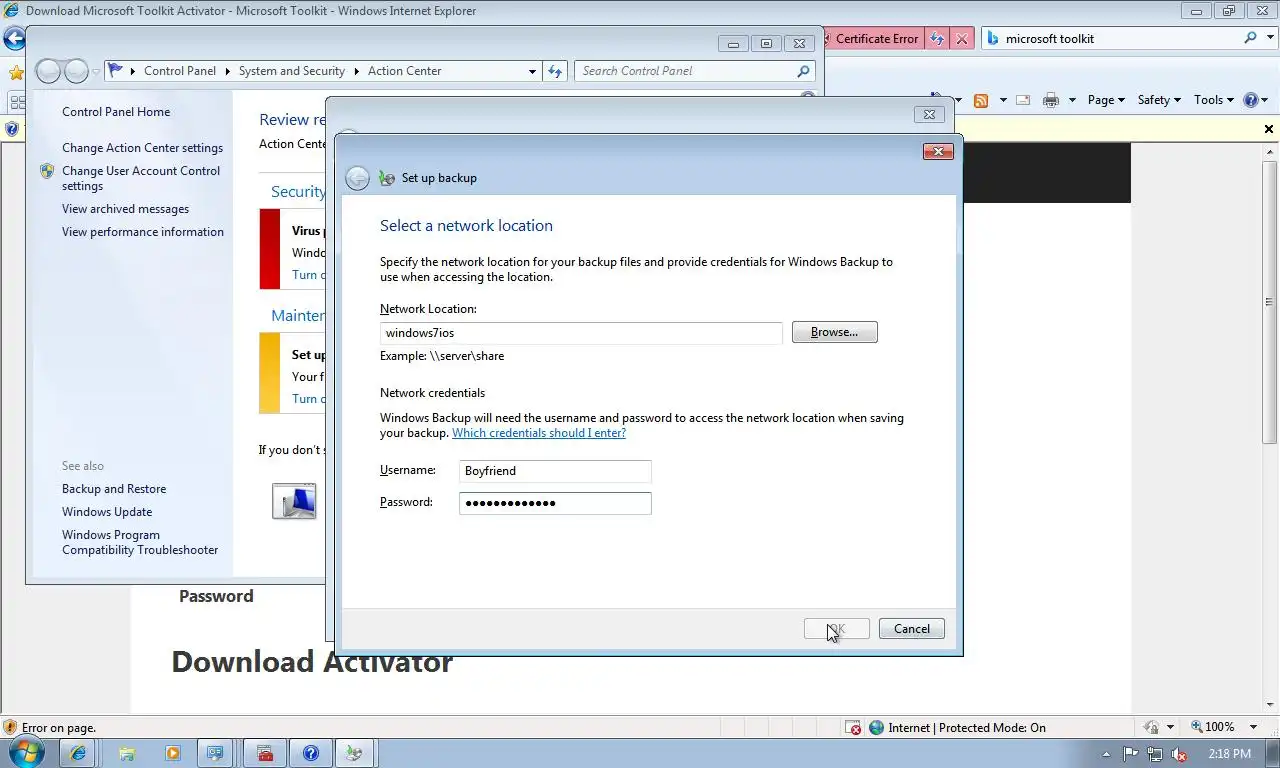Open View archived messages link
The width and height of the screenshot is (1280, 768).
coord(125,209)
